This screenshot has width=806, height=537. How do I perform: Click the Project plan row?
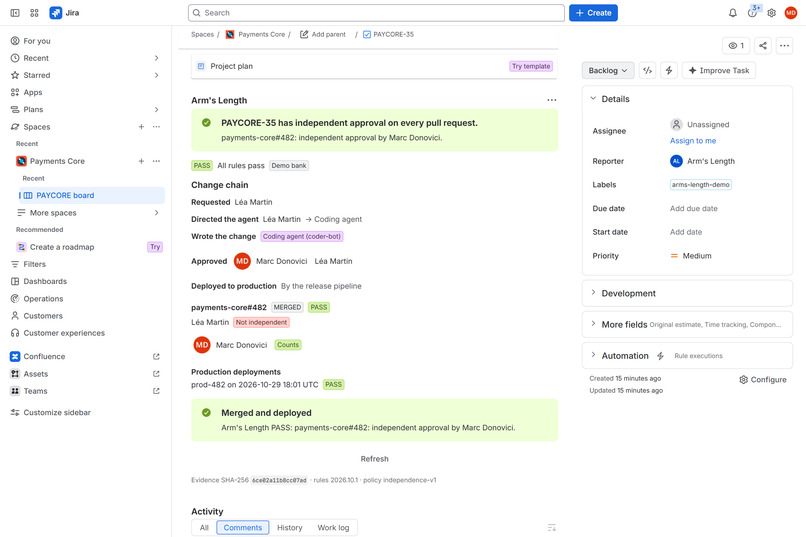[374, 66]
